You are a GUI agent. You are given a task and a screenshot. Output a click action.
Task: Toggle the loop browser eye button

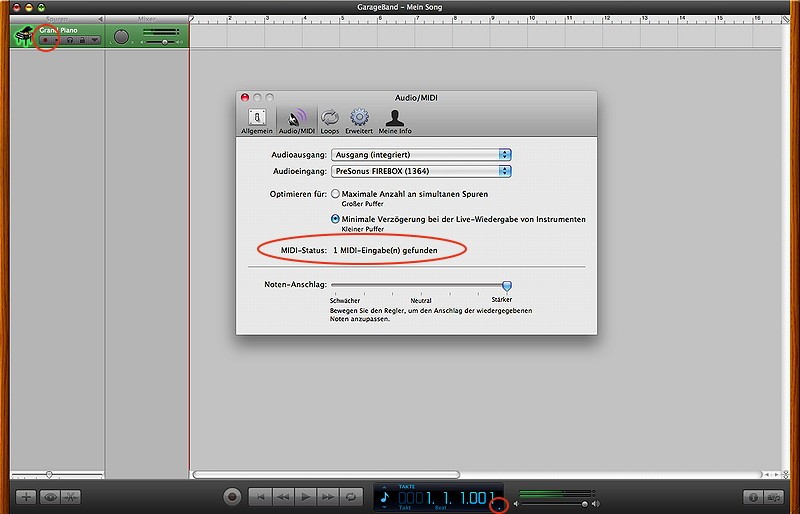coord(50,497)
